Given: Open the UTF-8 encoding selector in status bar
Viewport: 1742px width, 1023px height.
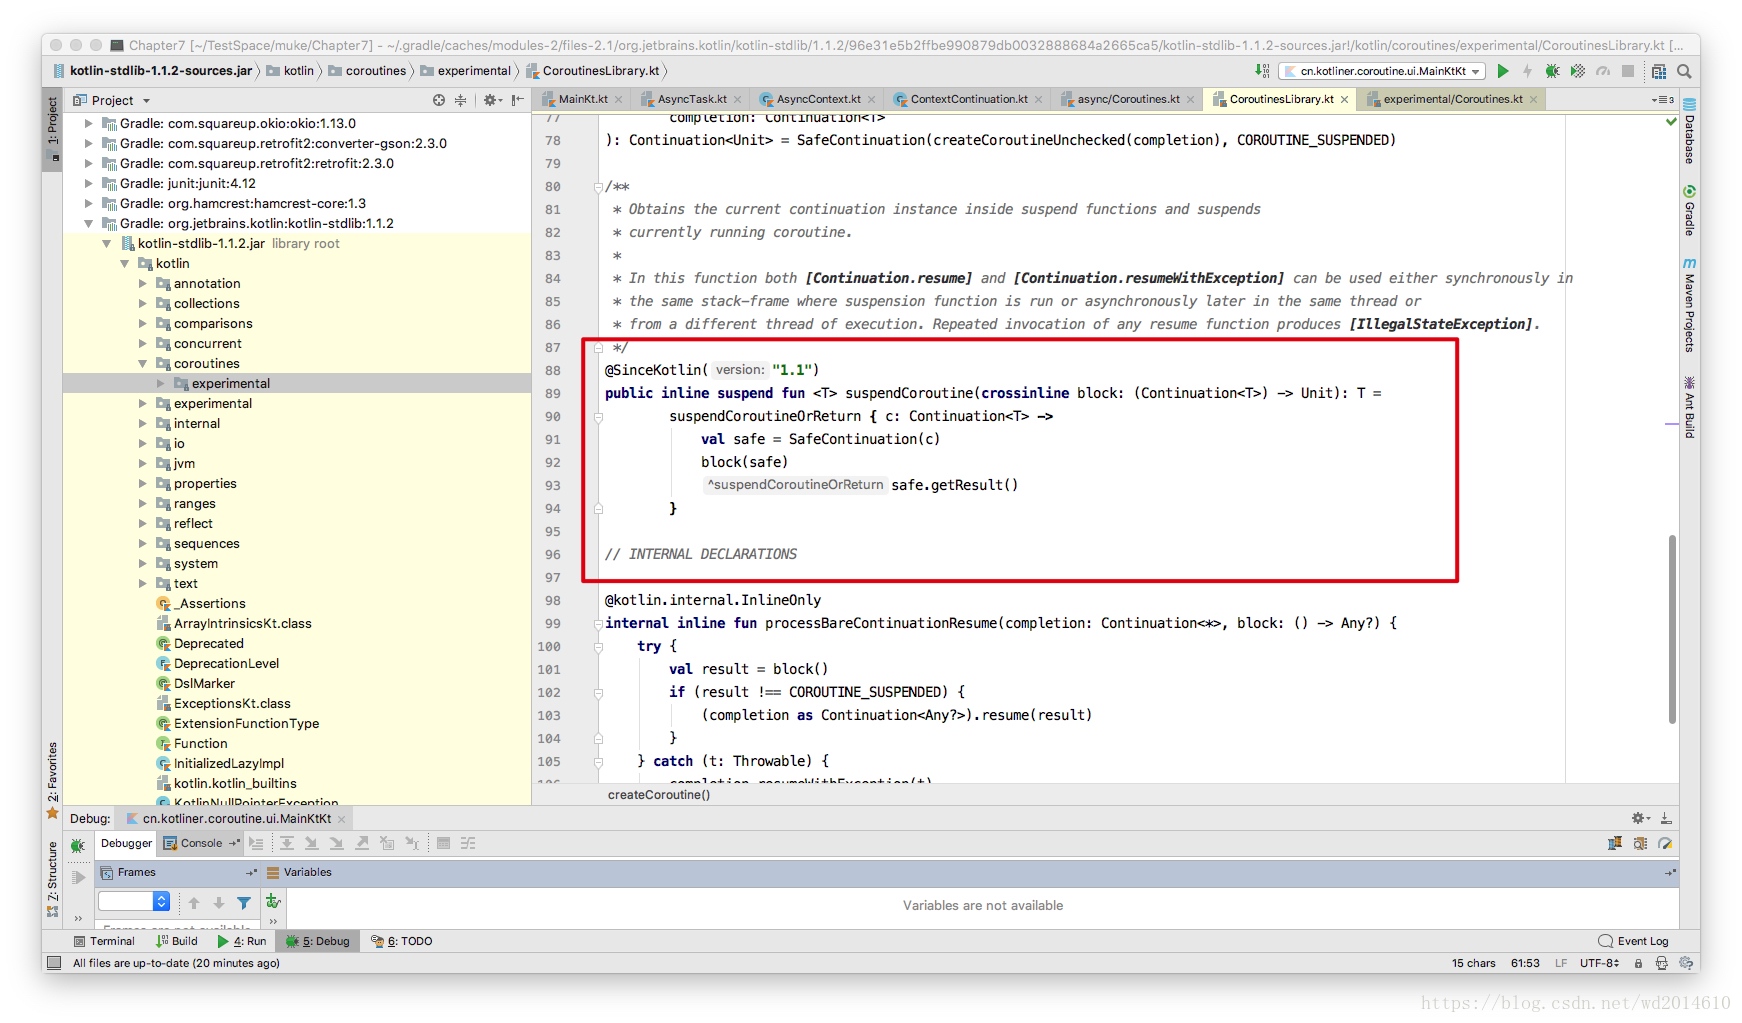Looking at the screenshot, I should coord(1599,963).
